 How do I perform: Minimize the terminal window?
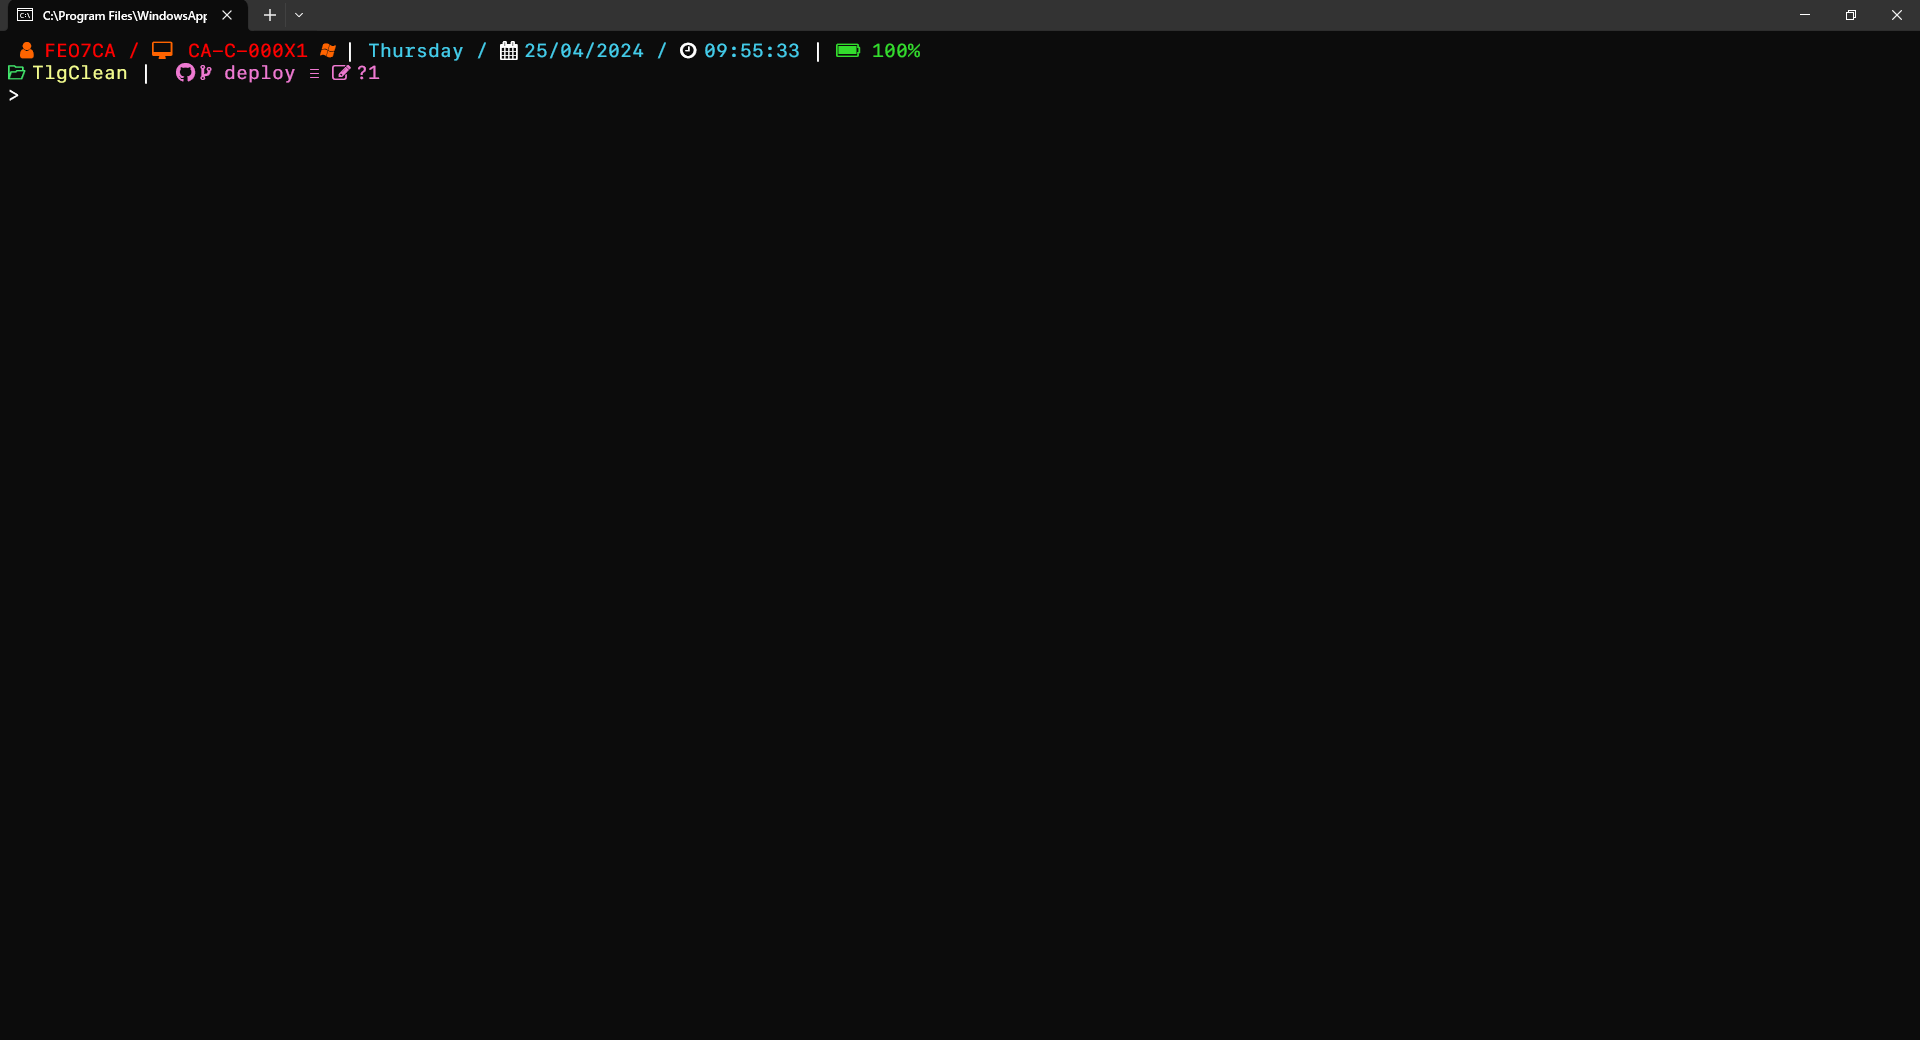1805,15
